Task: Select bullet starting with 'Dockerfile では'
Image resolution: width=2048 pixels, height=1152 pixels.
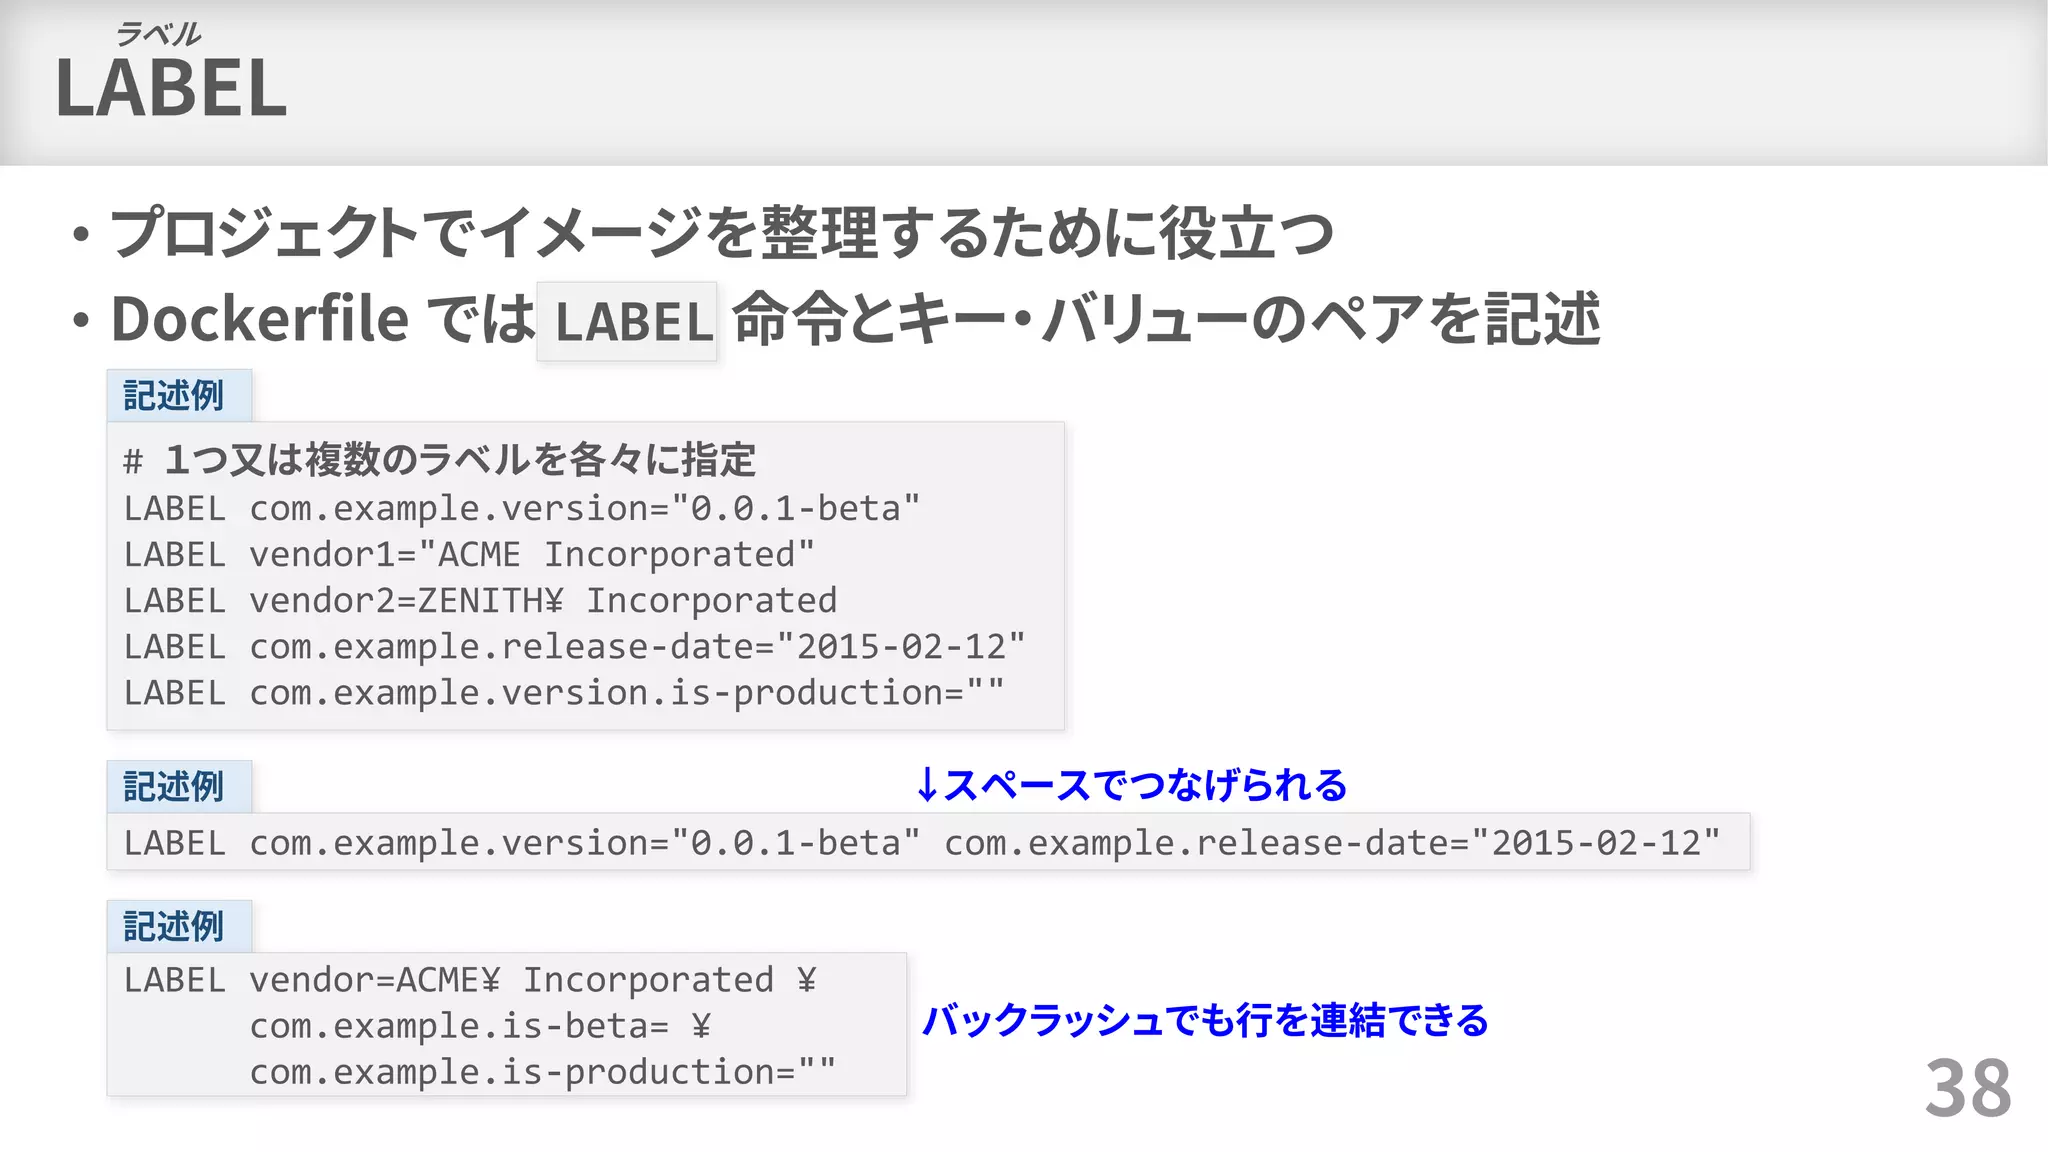Action: click(856, 320)
